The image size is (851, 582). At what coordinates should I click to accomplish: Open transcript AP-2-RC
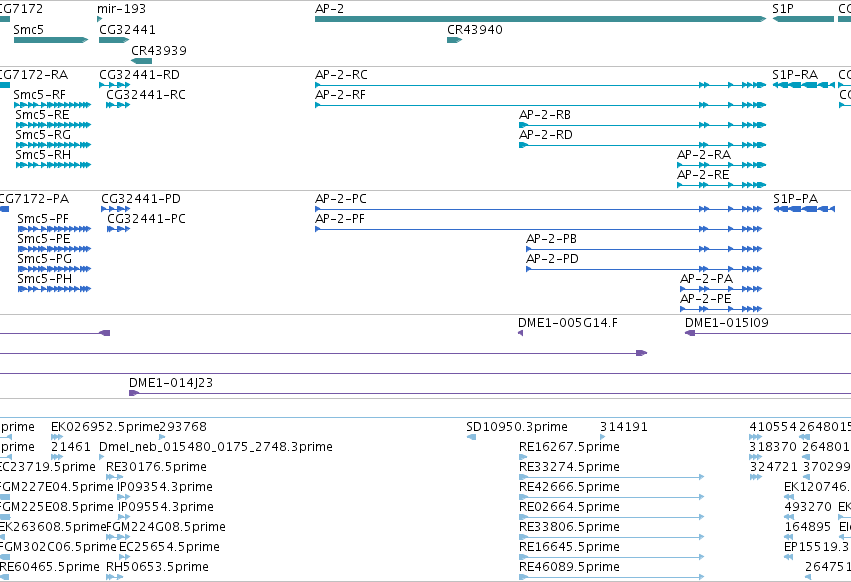(540, 85)
